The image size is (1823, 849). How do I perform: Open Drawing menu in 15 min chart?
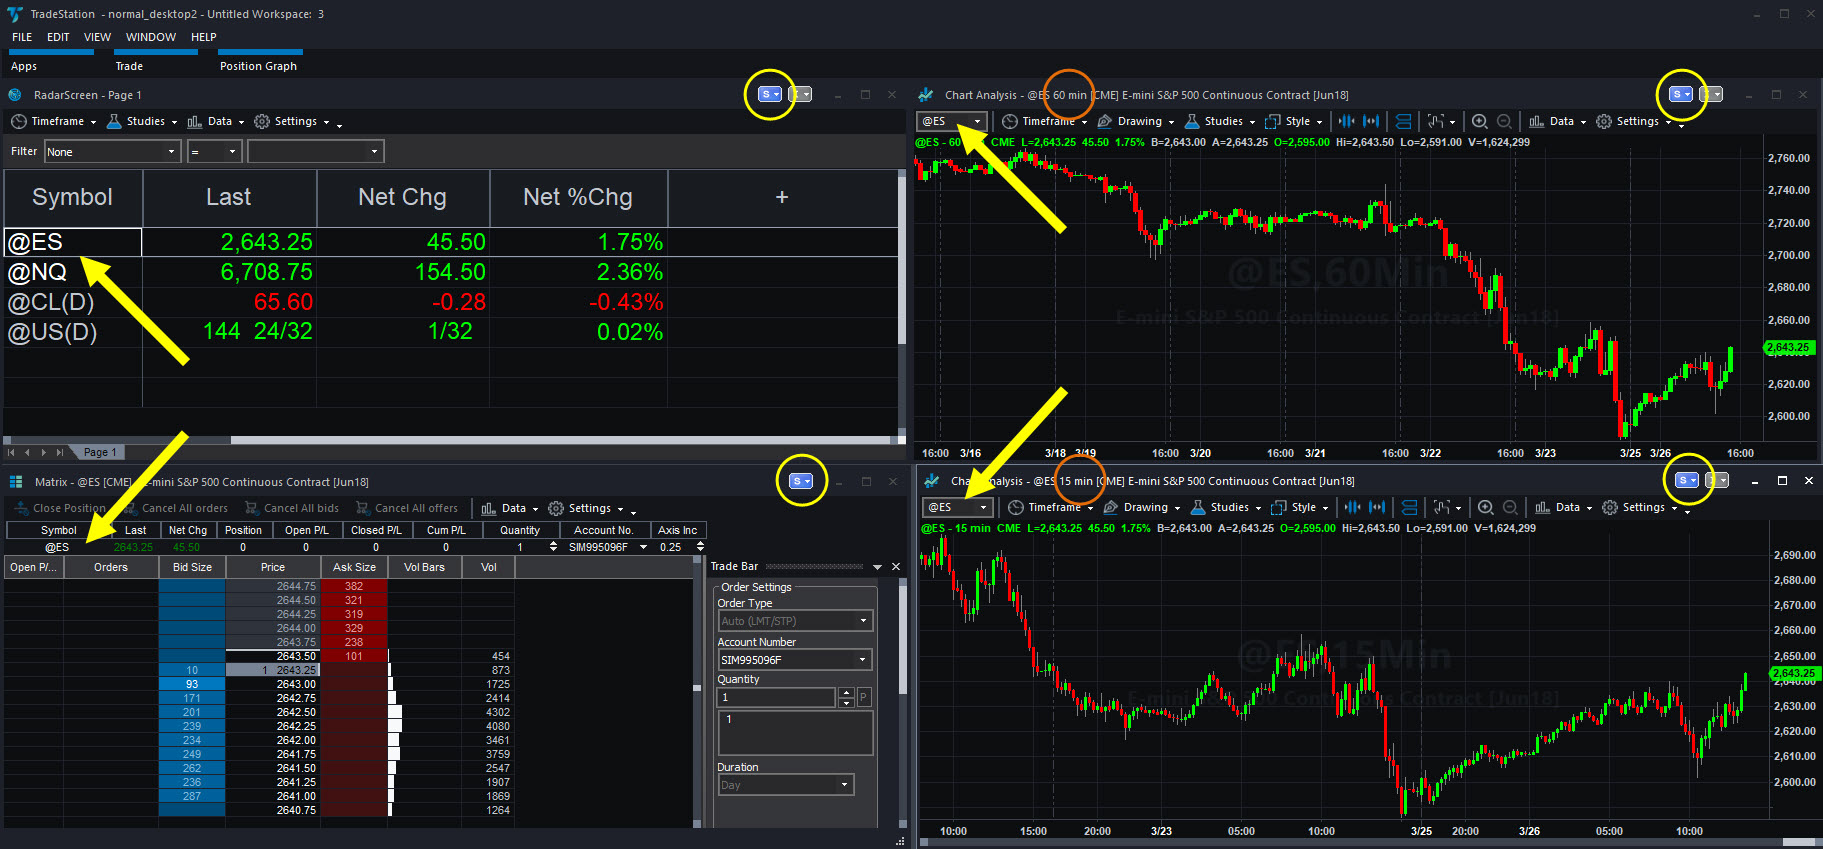(x=1141, y=507)
